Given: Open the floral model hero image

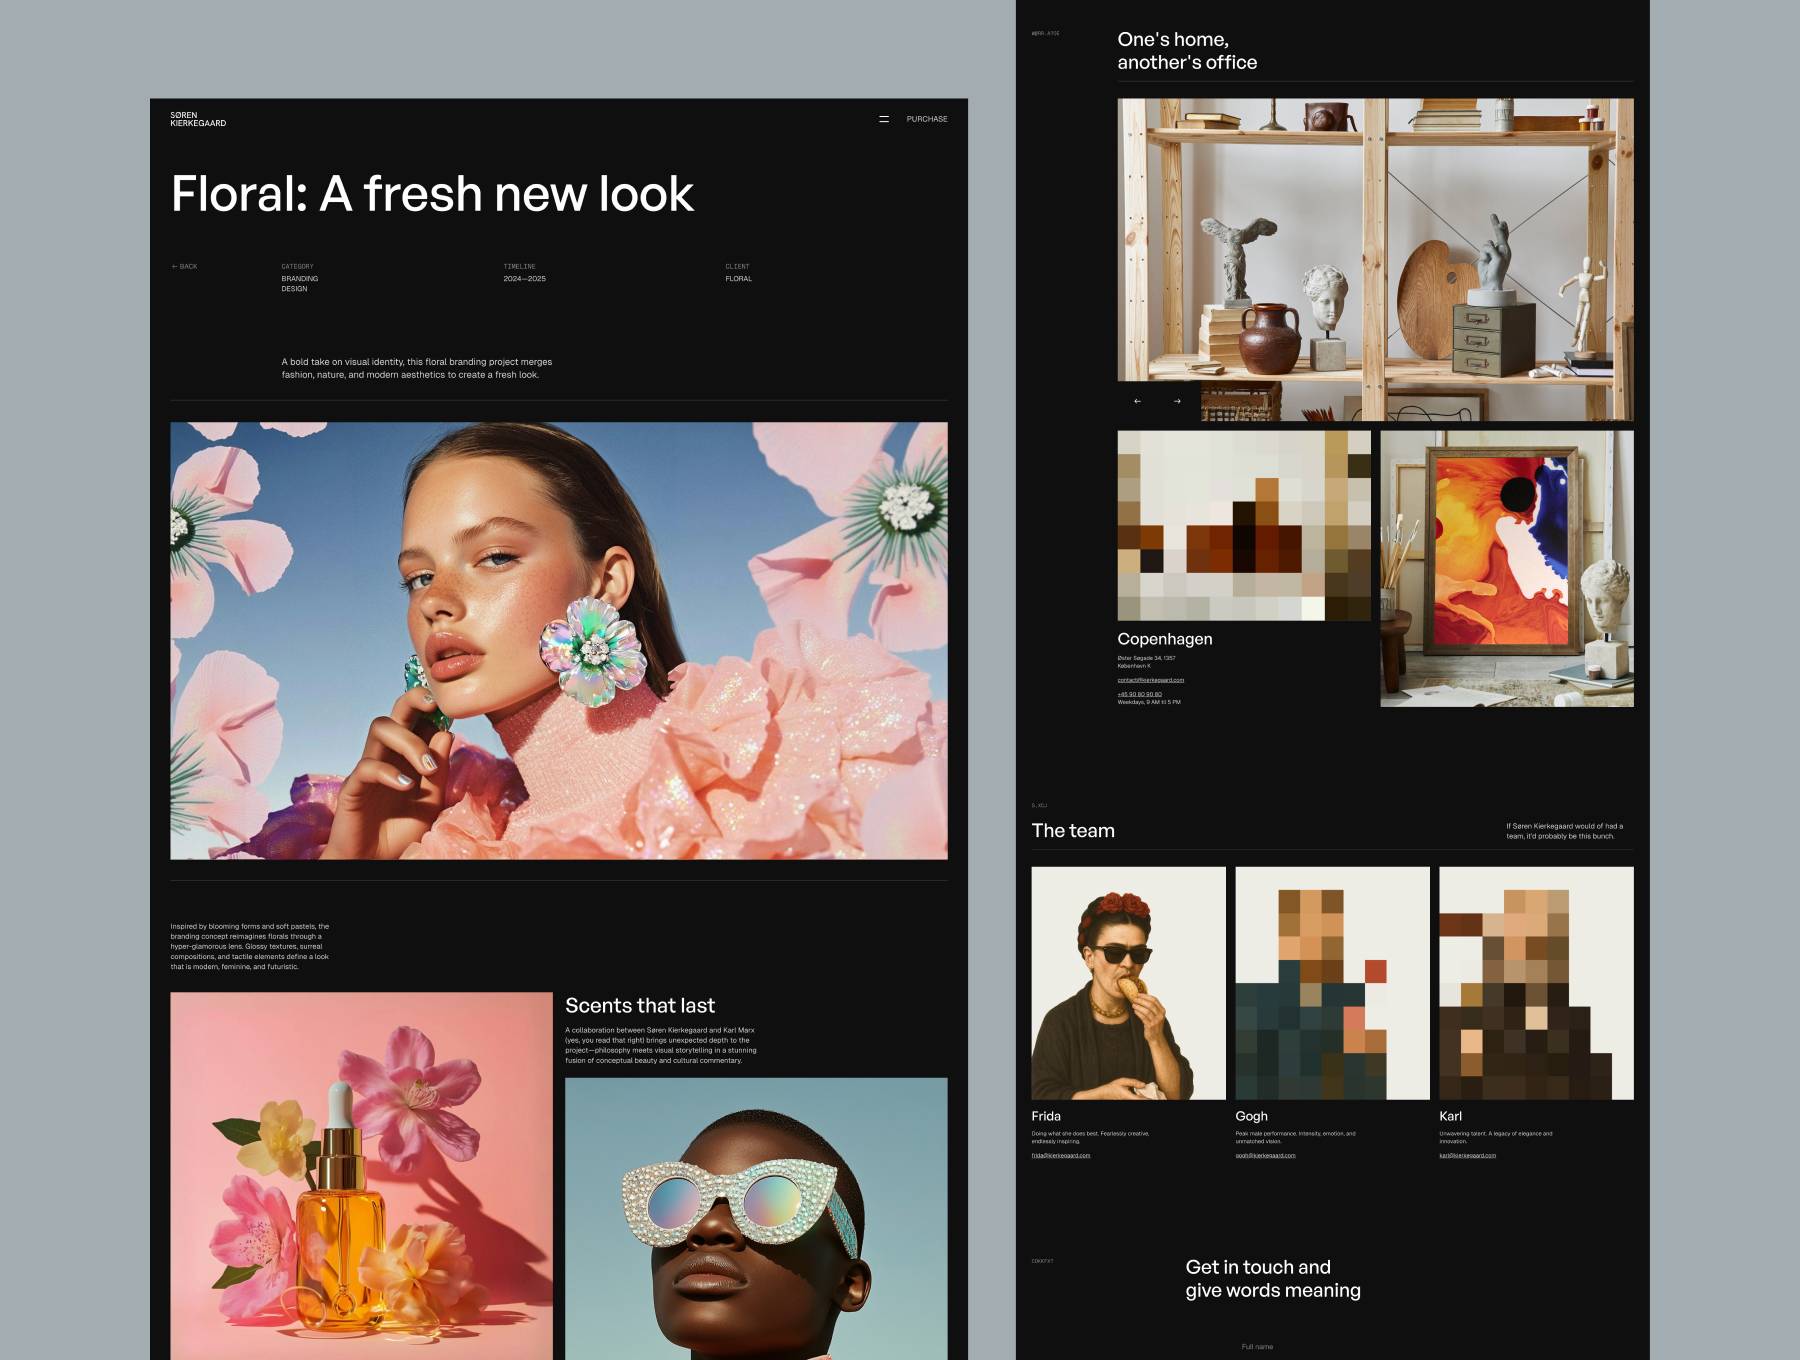Looking at the screenshot, I should (x=558, y=640).
